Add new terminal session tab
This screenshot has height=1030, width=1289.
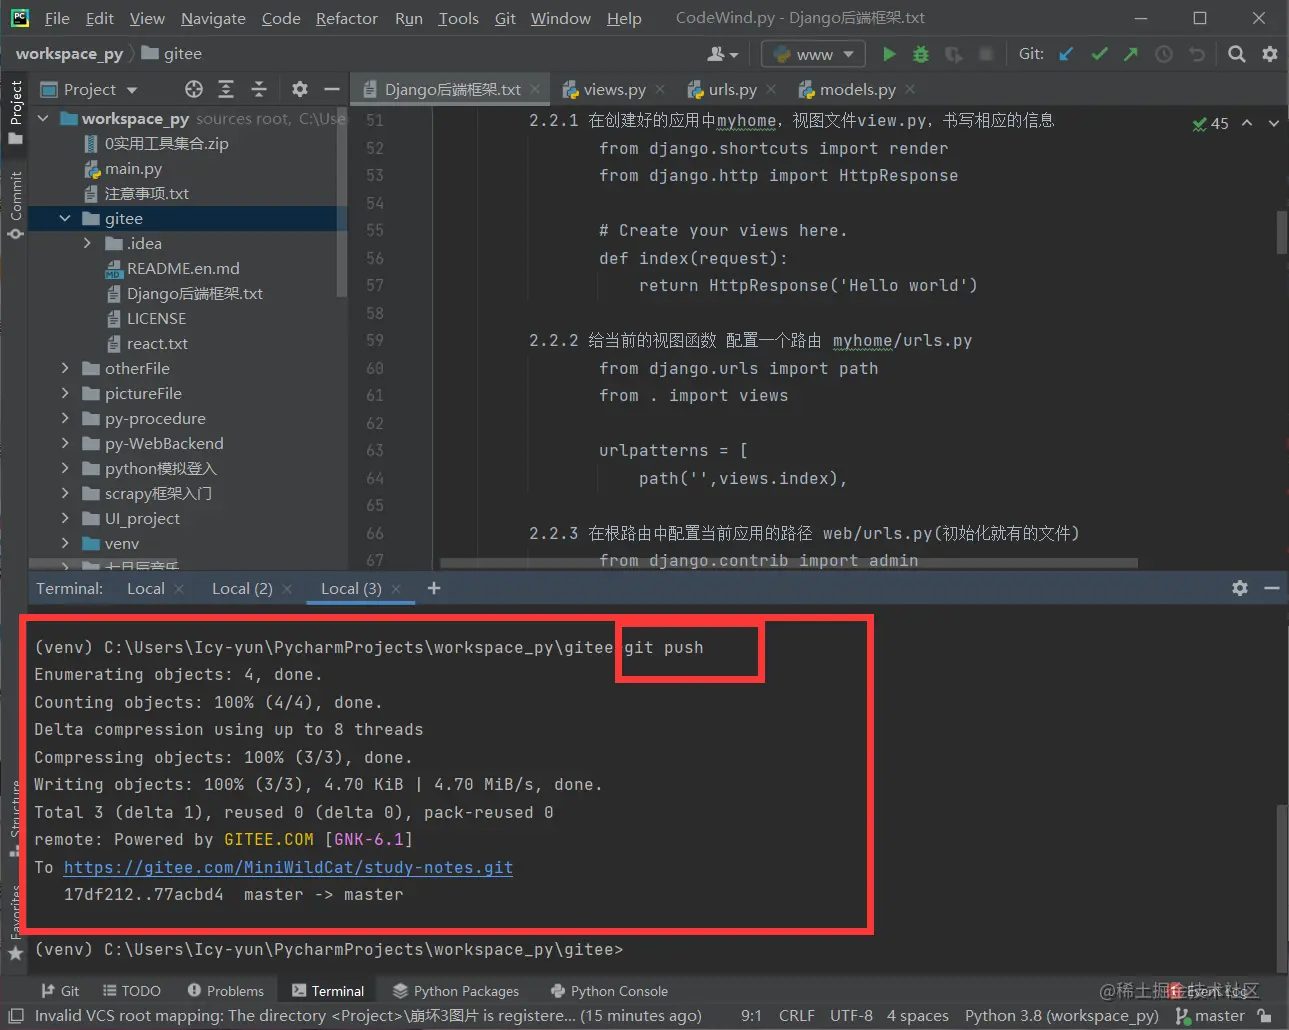(434, 588)
